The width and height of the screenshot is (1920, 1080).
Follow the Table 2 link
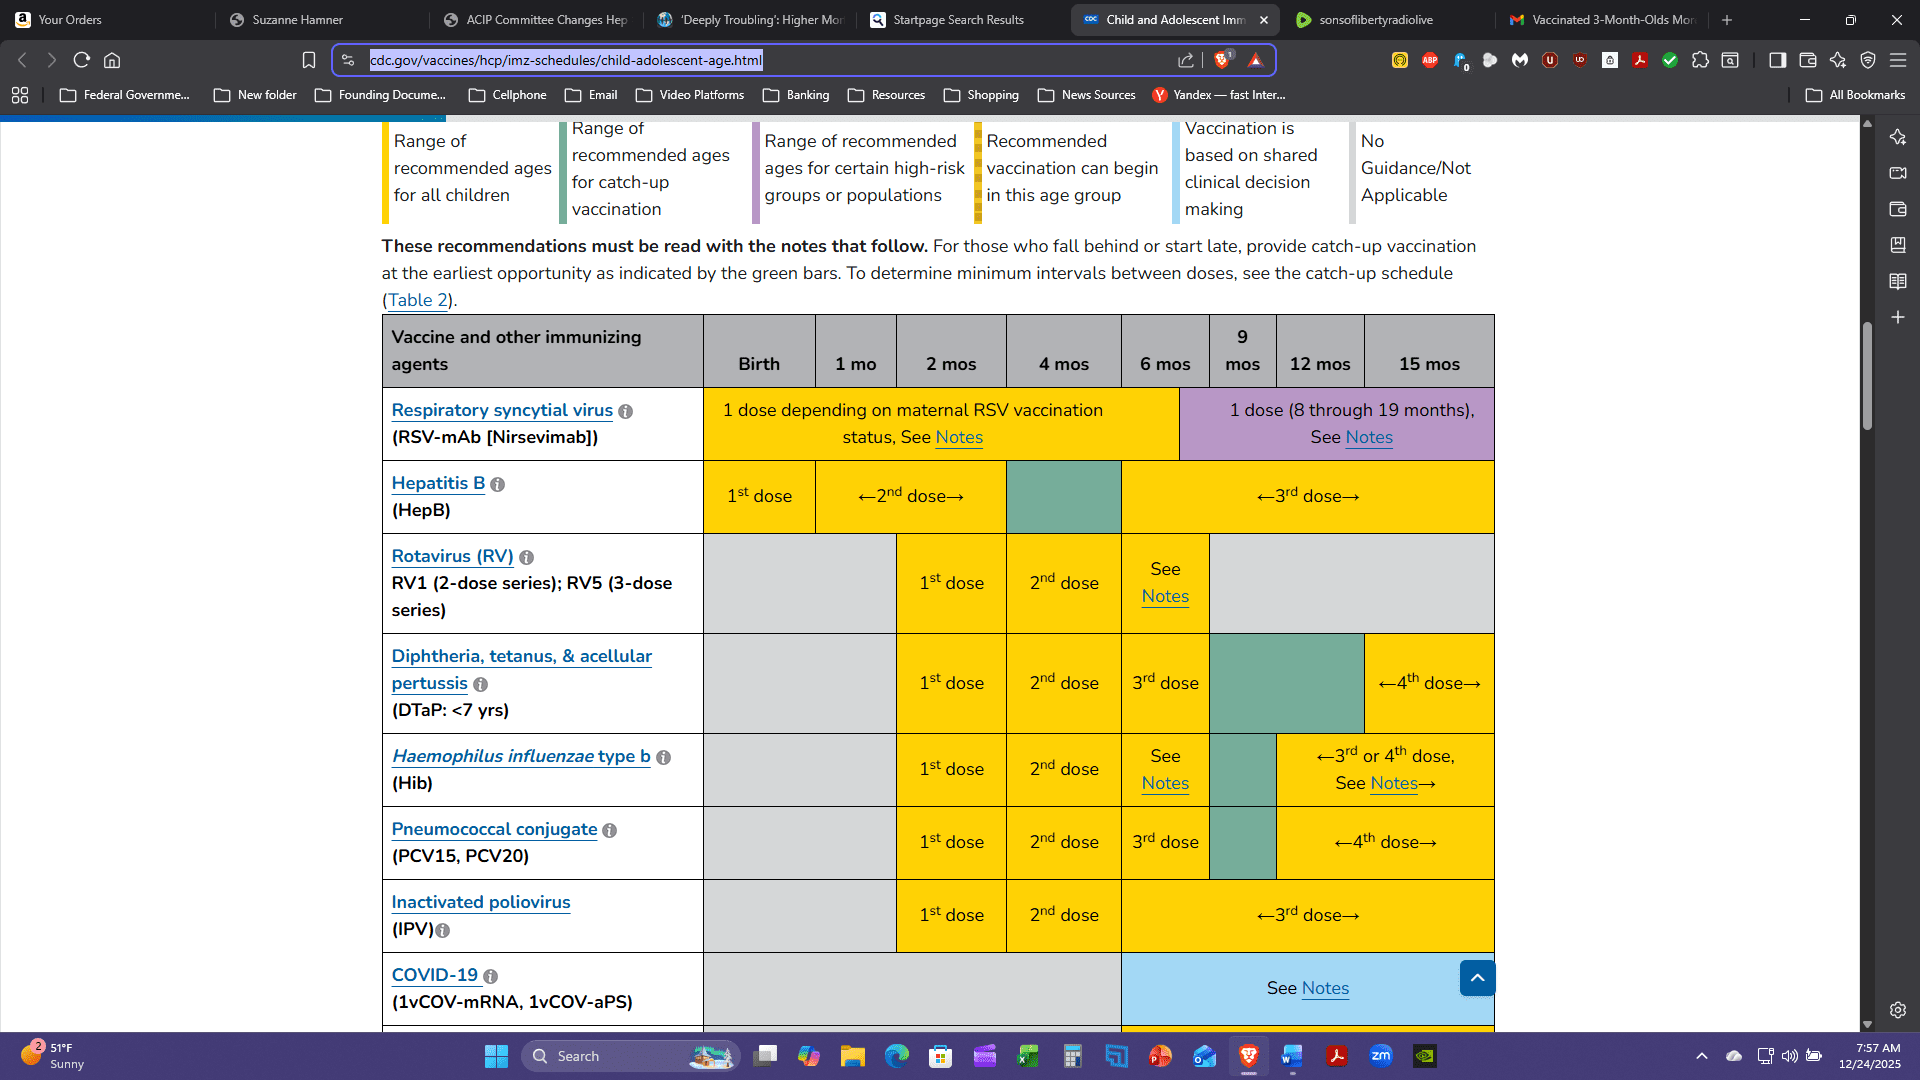(x=418, y=300)
